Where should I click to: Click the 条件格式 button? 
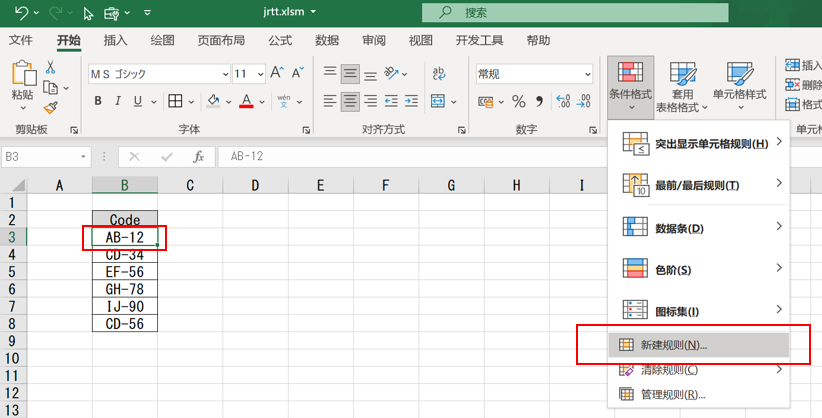(631, 87)
